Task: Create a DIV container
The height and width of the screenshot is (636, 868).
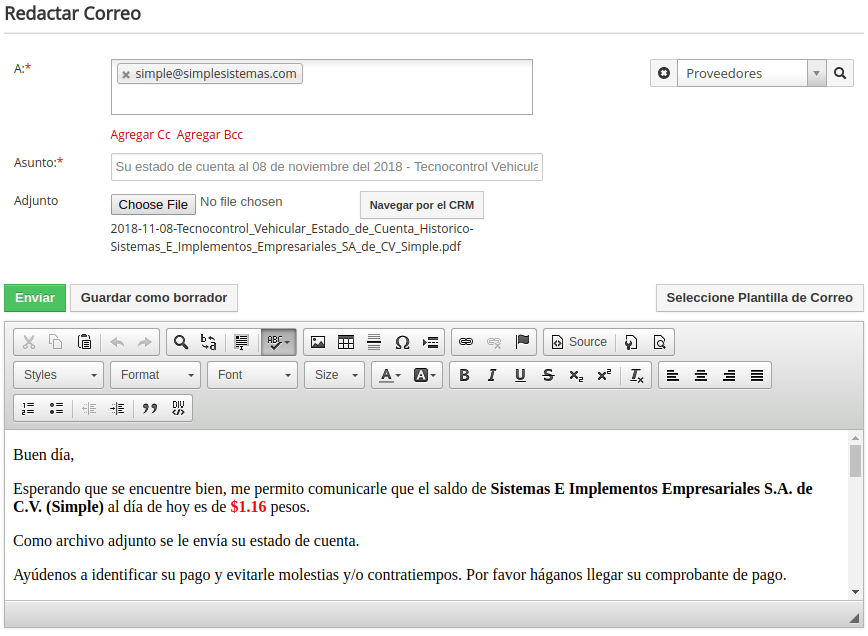Action: [178, 409]
